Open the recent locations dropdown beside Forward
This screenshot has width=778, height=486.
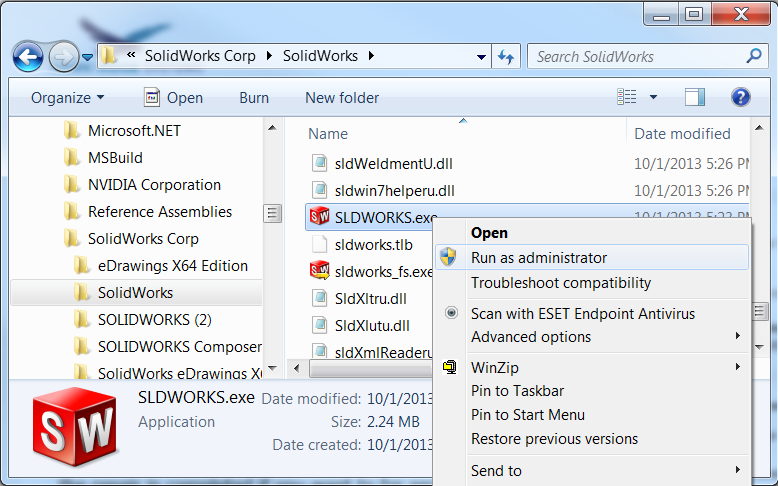point(87,58)
